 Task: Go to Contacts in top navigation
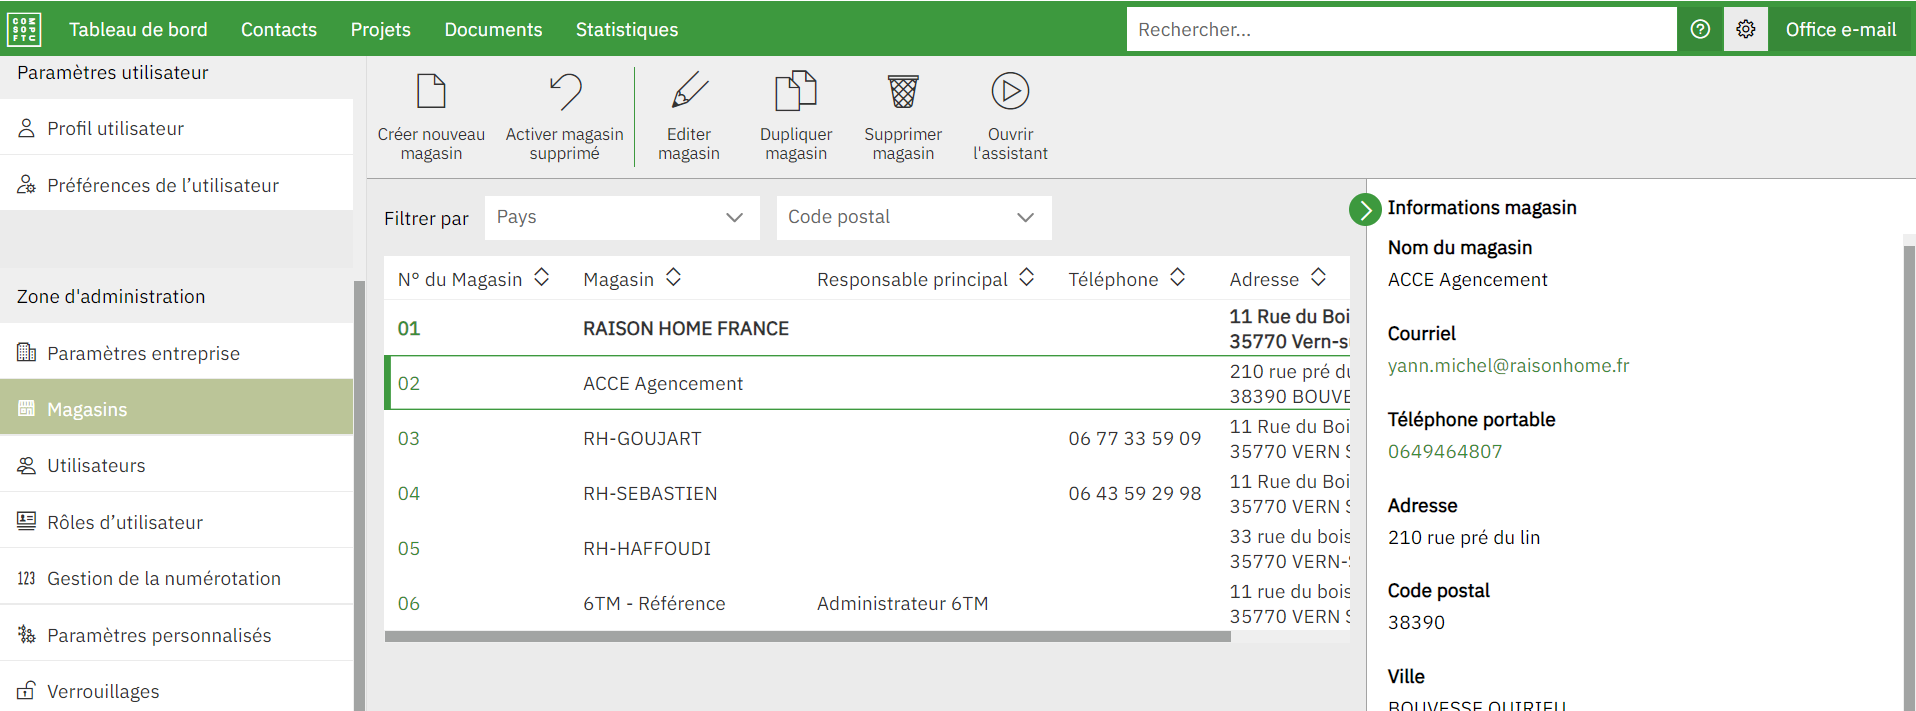pyautogui.click(x=279, y=29)
